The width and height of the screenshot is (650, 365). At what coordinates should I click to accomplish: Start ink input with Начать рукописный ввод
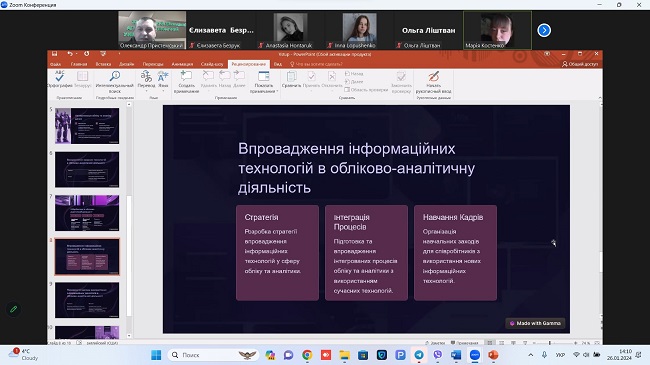(433, 81)
